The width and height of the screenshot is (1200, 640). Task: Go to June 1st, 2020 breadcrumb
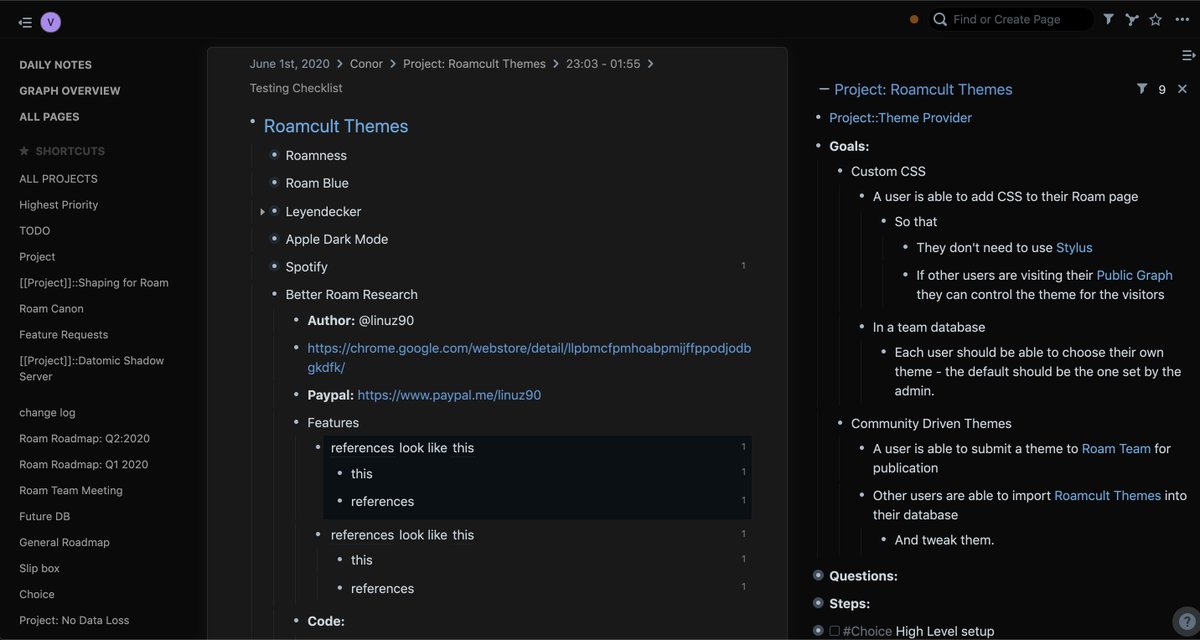click(x=290, y=64)
